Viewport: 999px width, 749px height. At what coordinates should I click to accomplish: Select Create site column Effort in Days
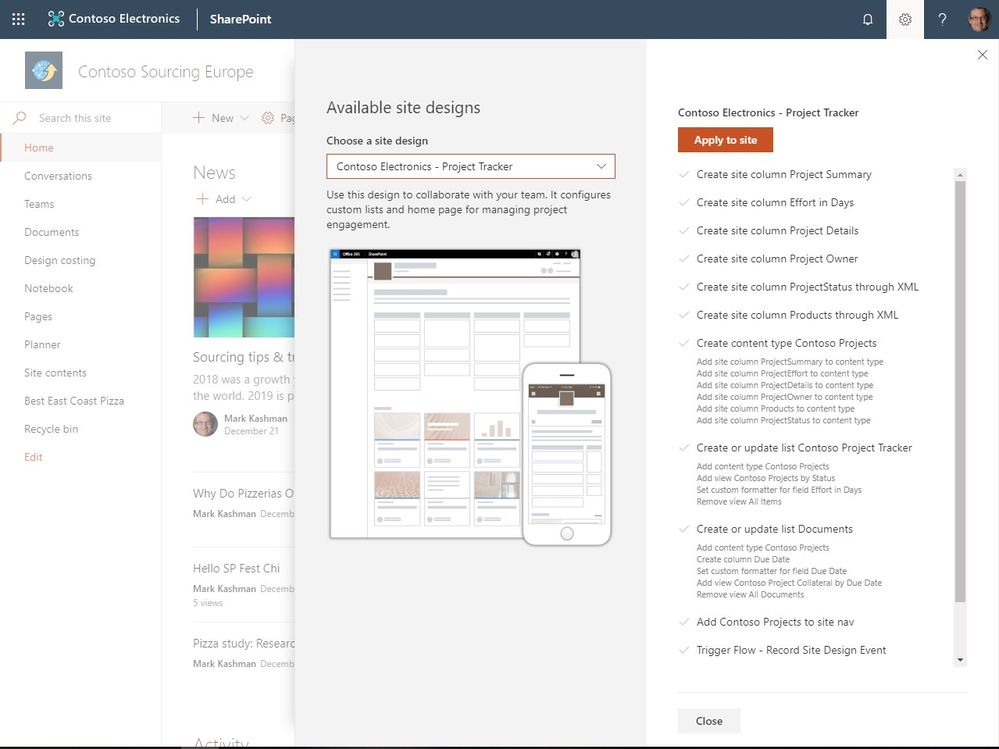pos(775,202)
